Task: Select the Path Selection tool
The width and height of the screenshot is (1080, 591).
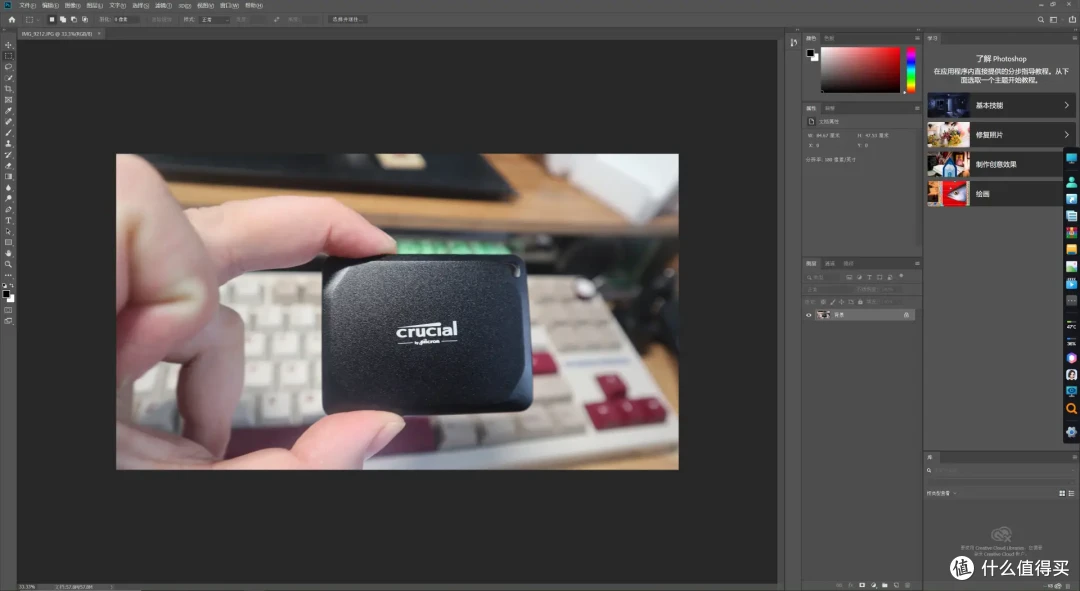Action: 8,231
